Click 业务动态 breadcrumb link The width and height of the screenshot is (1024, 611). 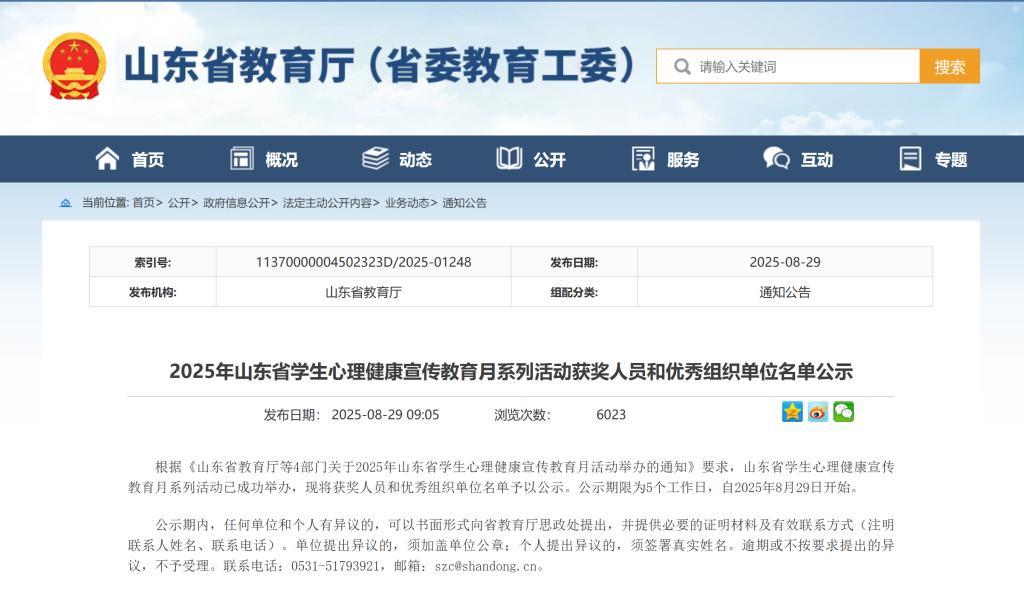(408, 203)
